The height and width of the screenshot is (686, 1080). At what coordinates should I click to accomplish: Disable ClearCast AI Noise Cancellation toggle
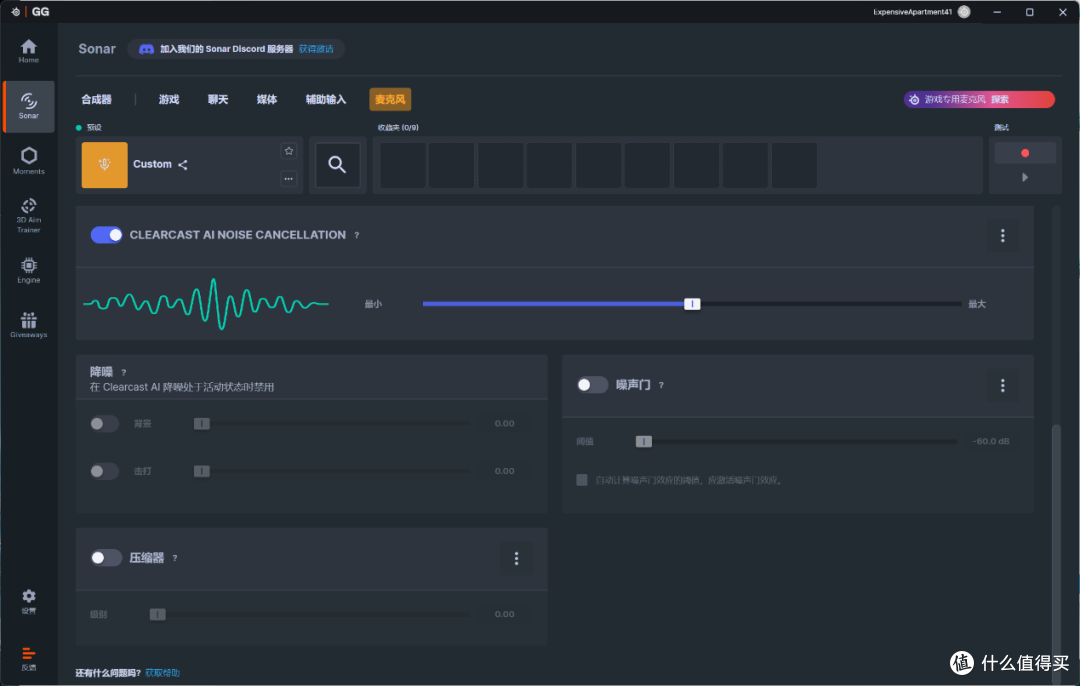106,235
